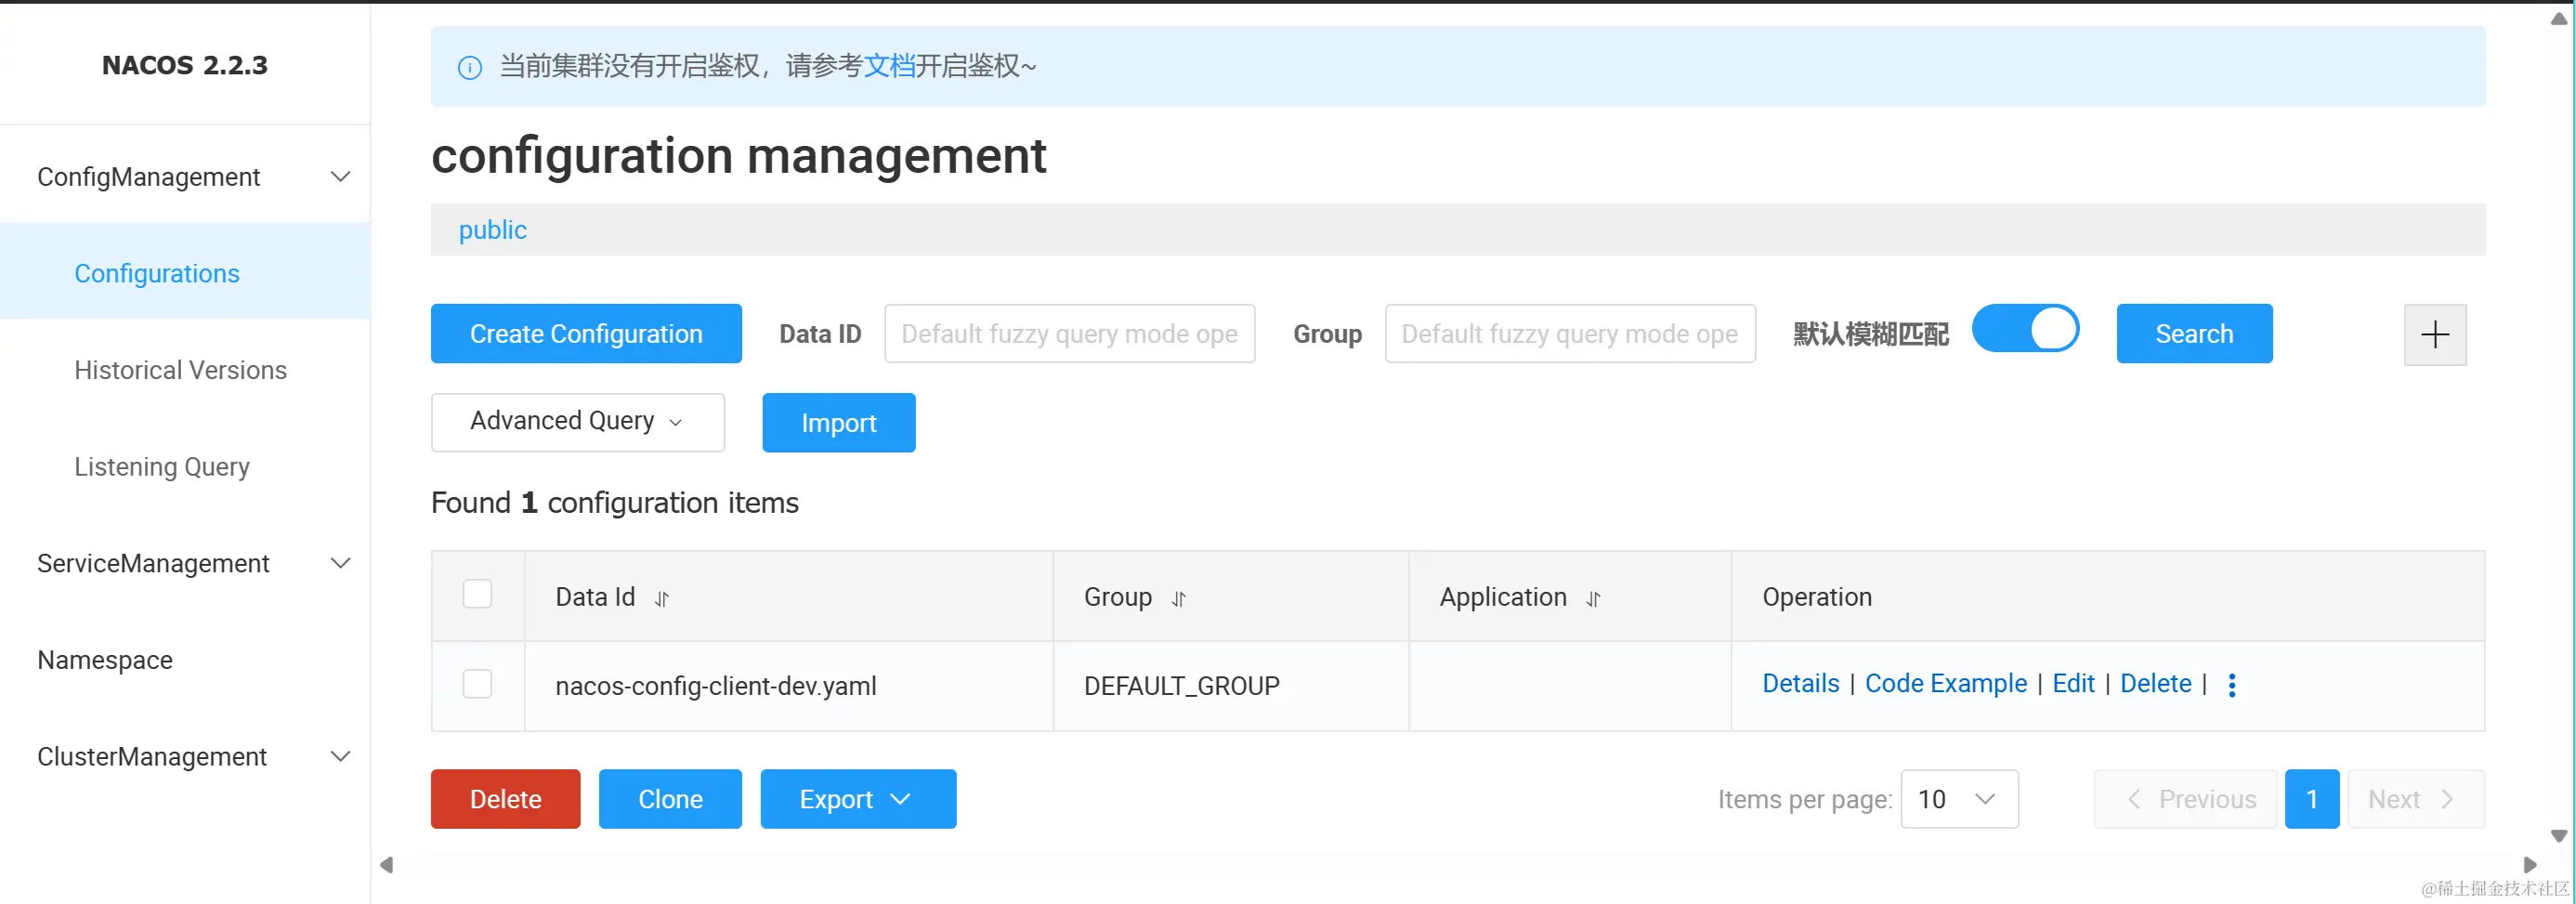
Task: Expand the ServiceManagement menu
Action: click(x=185, y=564)
